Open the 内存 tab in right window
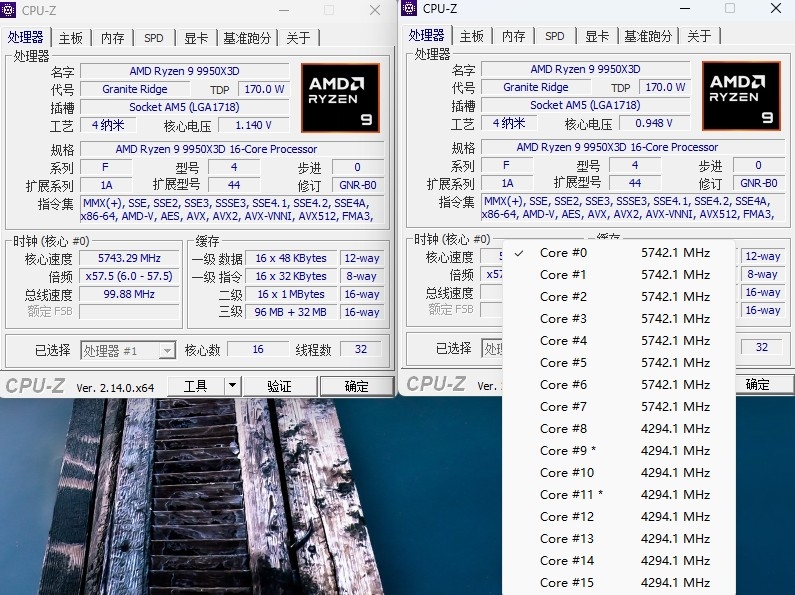795x595 pixels. [513, 36]
